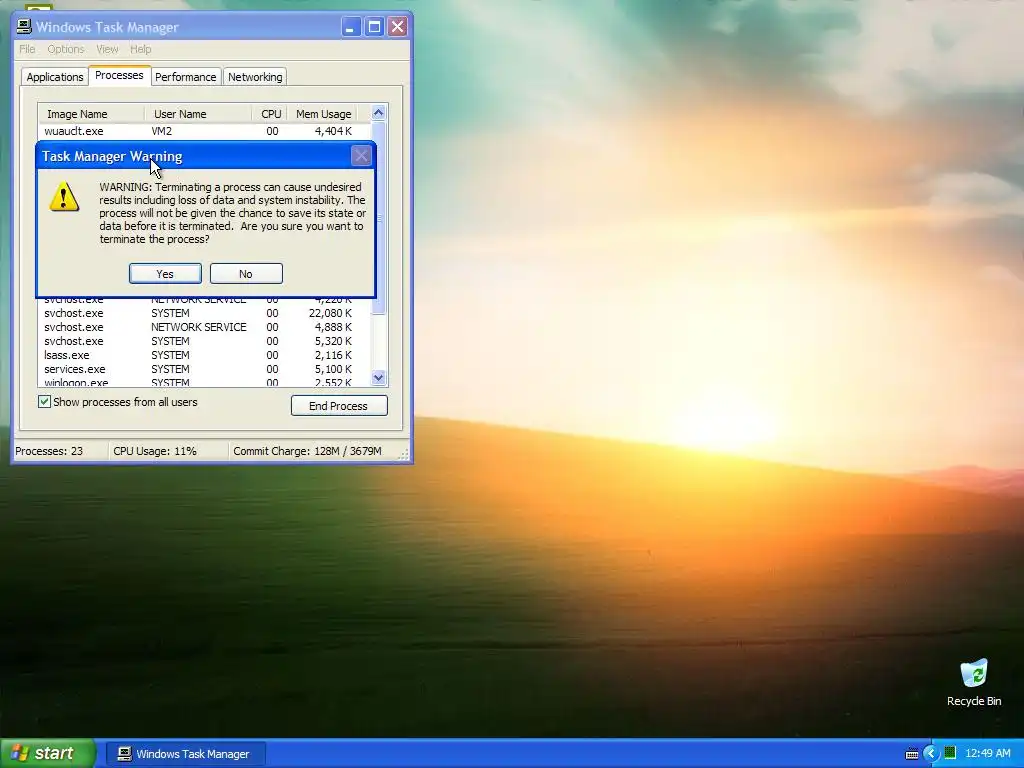Switch to the Applications tab
The image size is (1024, 768).
click(x=55, y=76)
